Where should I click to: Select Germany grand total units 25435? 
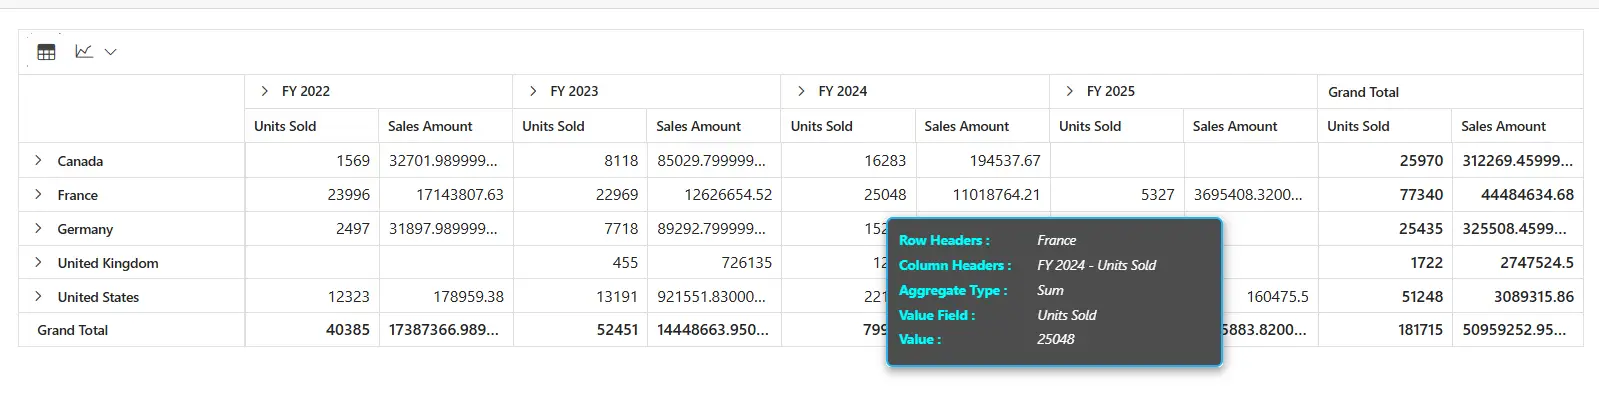coord(1385,228)
